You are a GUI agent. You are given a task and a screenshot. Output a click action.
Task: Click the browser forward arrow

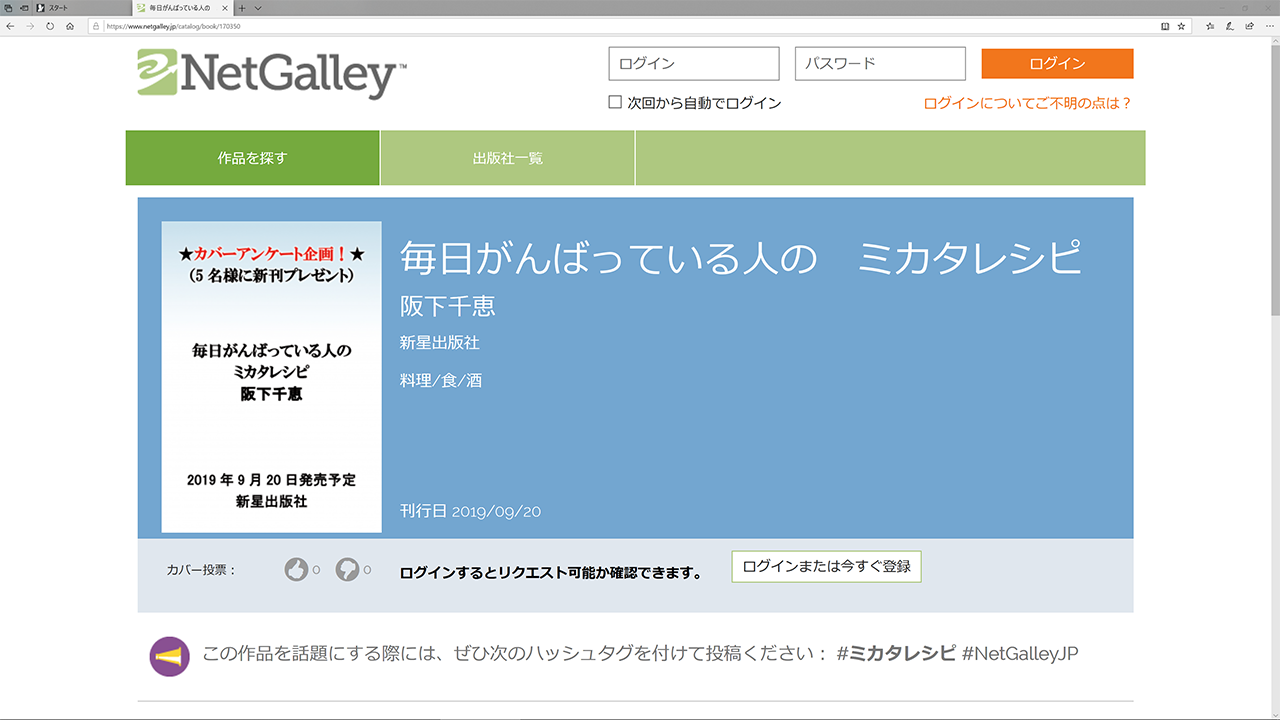tap(30, 26)
